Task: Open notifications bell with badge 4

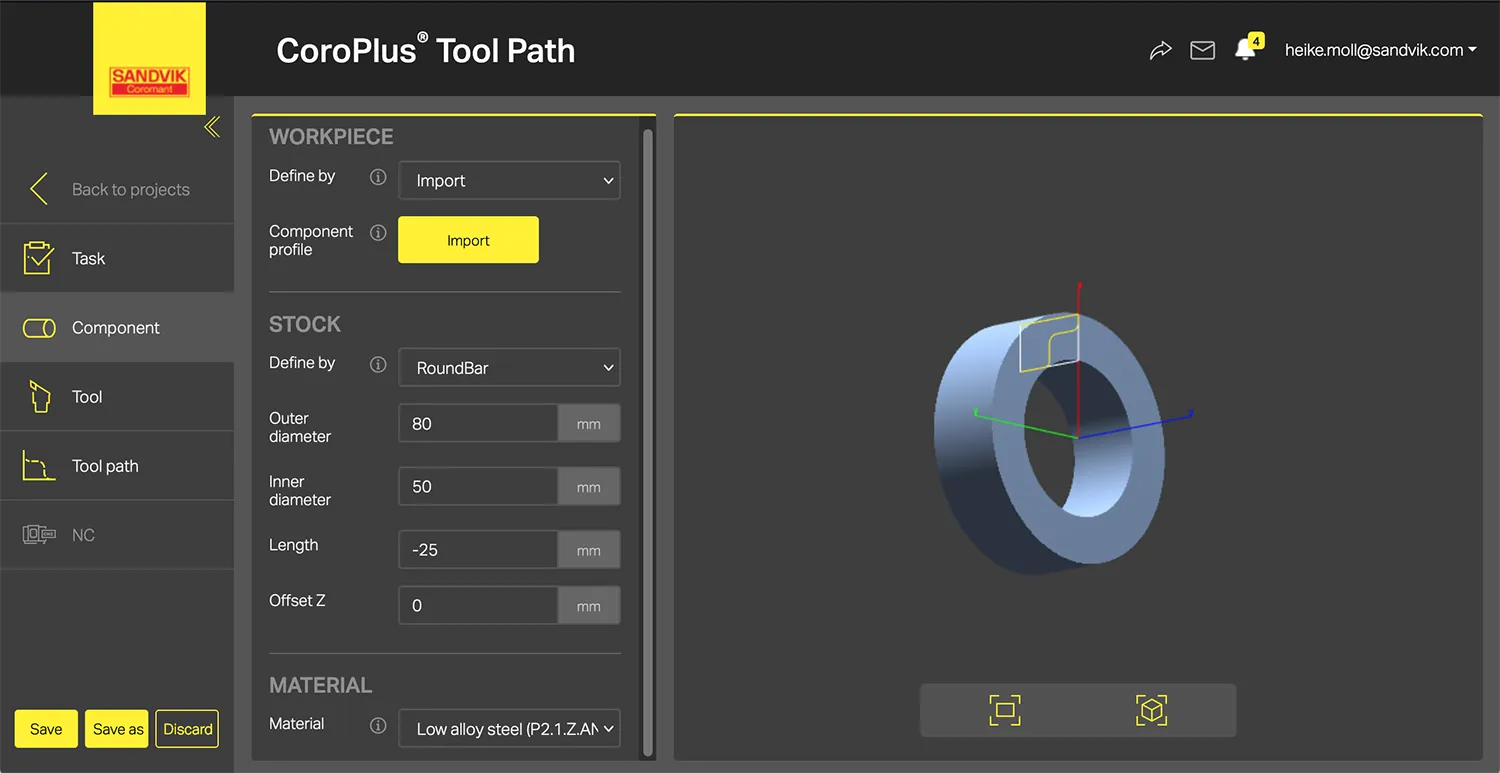Action: (1246, 49)
